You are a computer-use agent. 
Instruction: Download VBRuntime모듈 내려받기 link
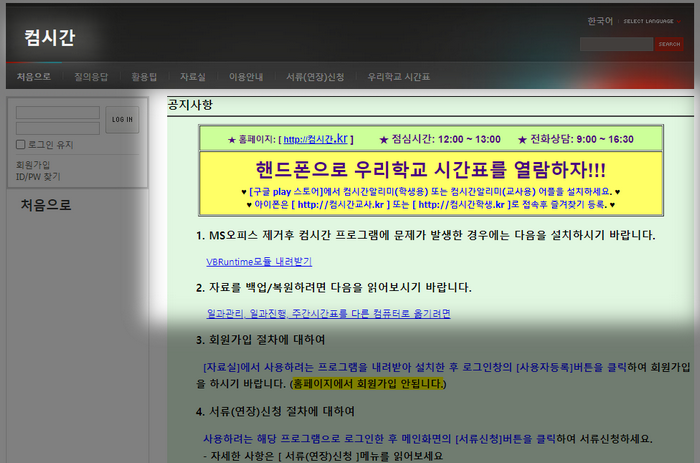[x=259, y=262]
